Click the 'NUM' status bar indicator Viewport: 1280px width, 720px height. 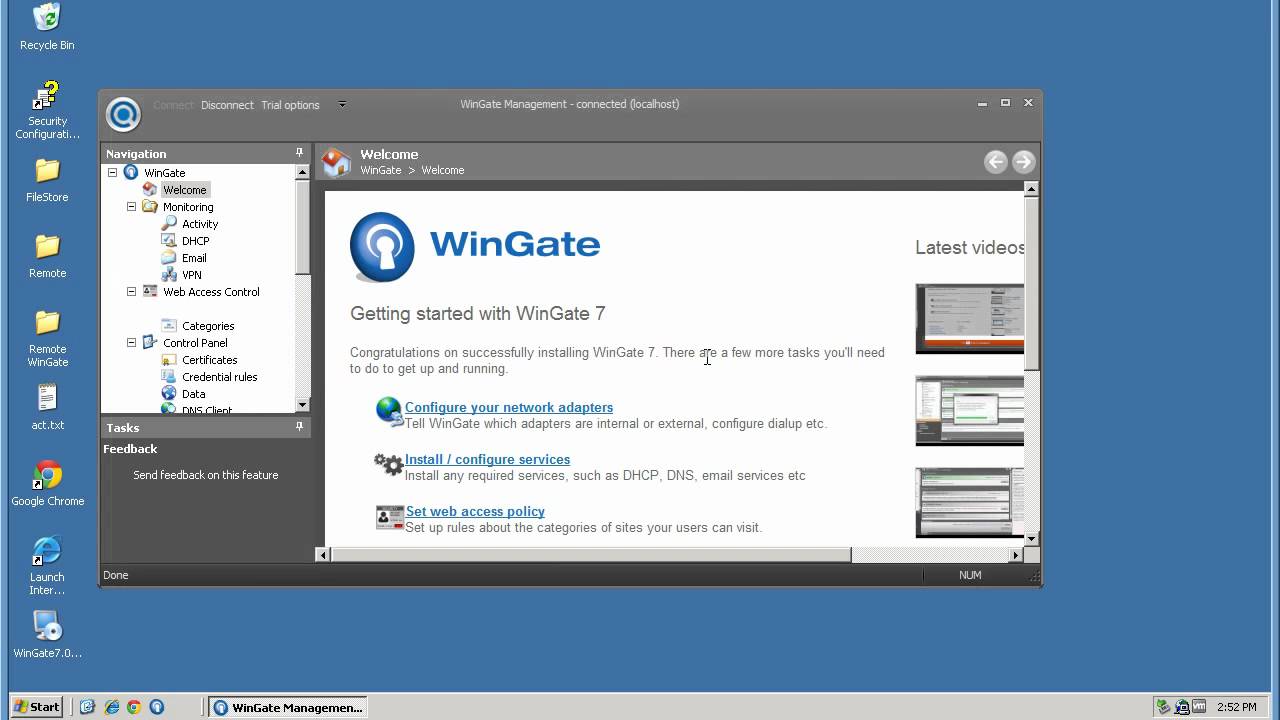point(970,575)
